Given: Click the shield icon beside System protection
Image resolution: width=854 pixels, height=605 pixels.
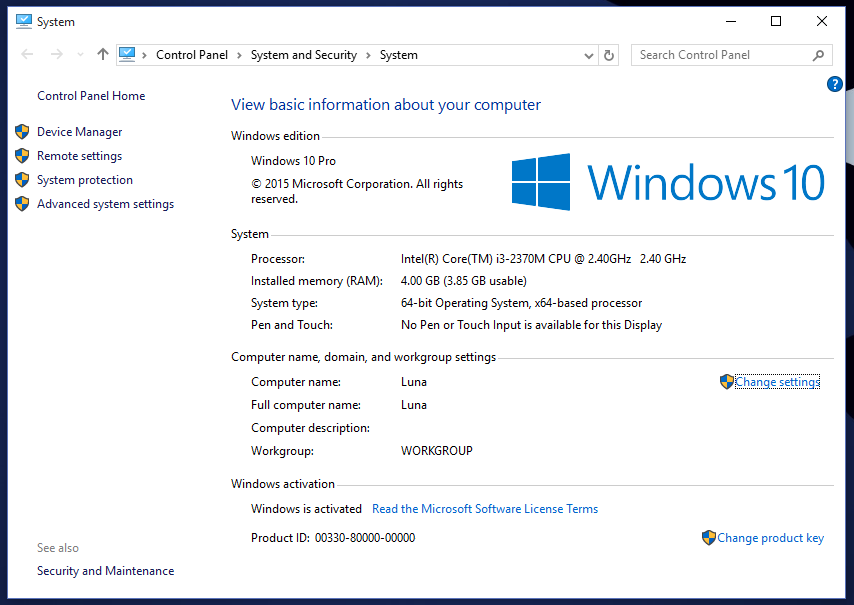Looking at the screenshot, I should point(22,180).
